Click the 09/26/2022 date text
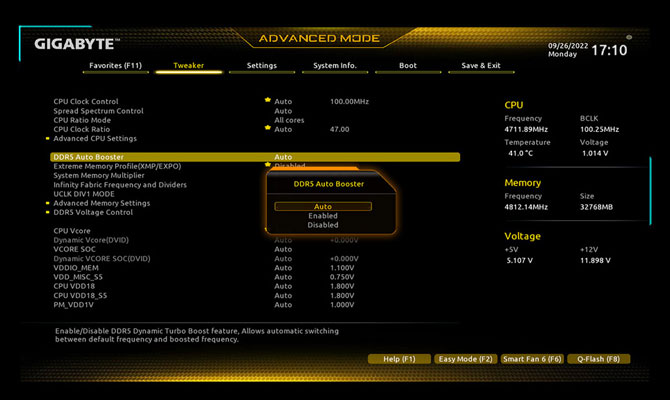Viewport: 670px width, 400px height. (x=568, y=46)
